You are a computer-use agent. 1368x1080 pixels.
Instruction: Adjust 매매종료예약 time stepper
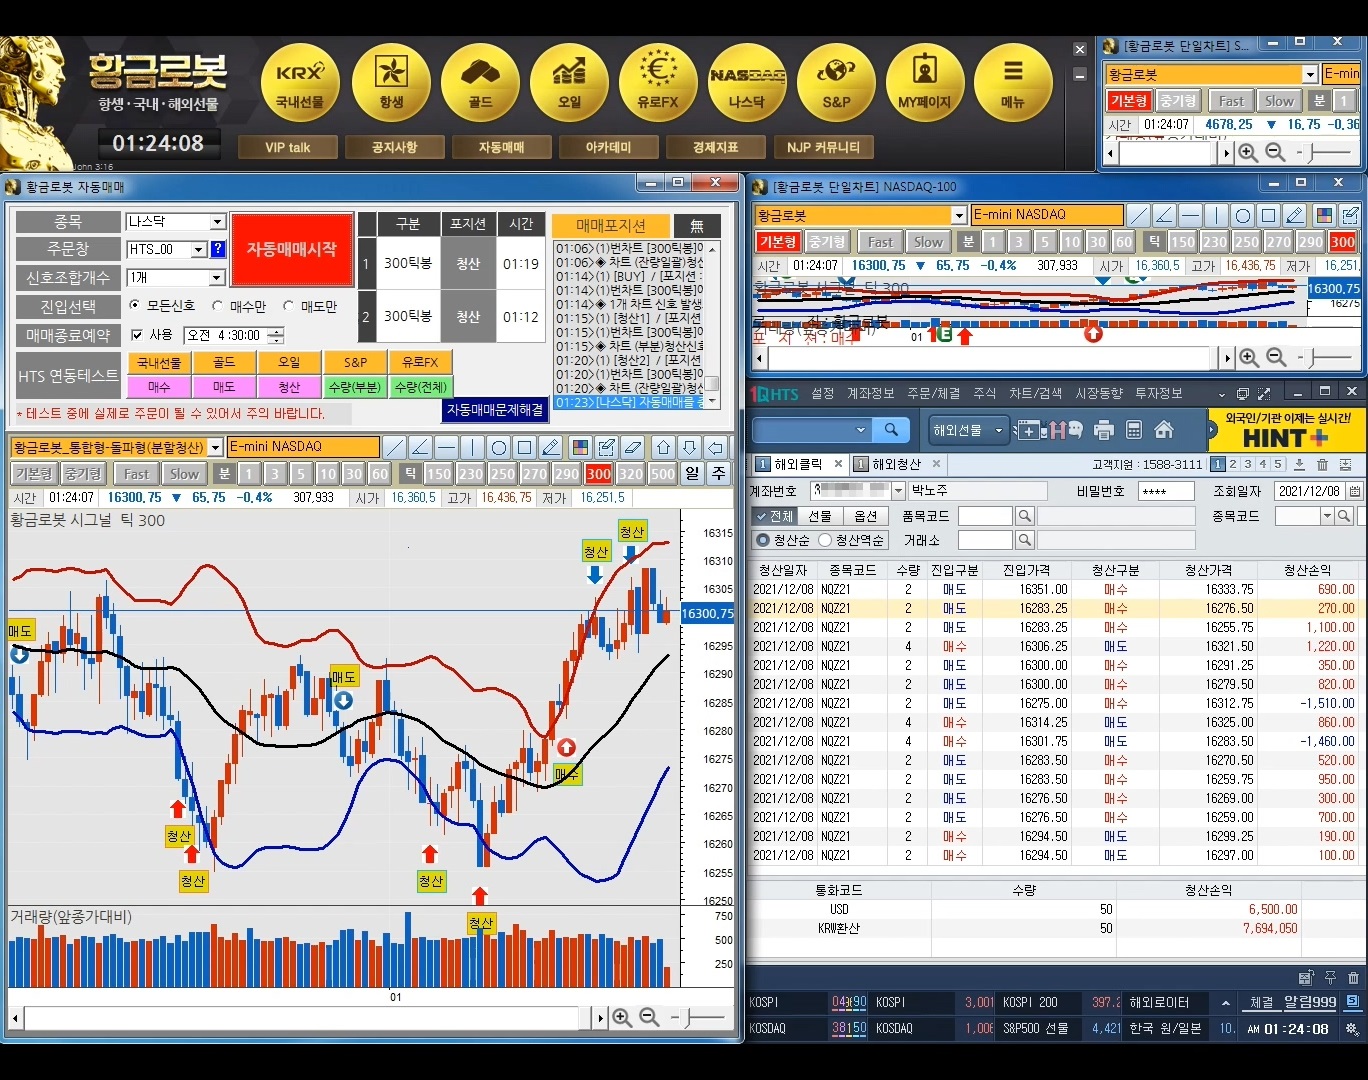click(x=276, y=335)
